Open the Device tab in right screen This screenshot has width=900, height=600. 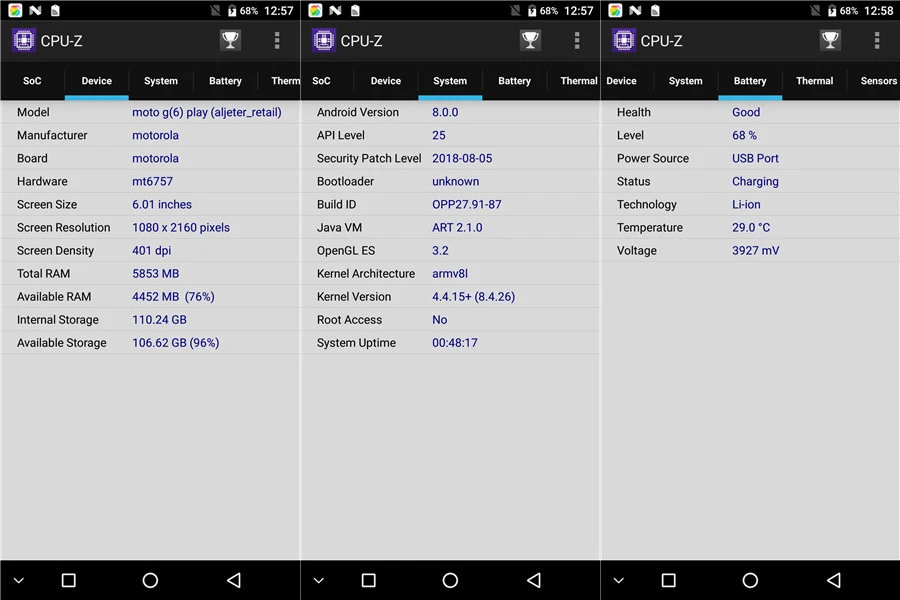coord(622,81)
